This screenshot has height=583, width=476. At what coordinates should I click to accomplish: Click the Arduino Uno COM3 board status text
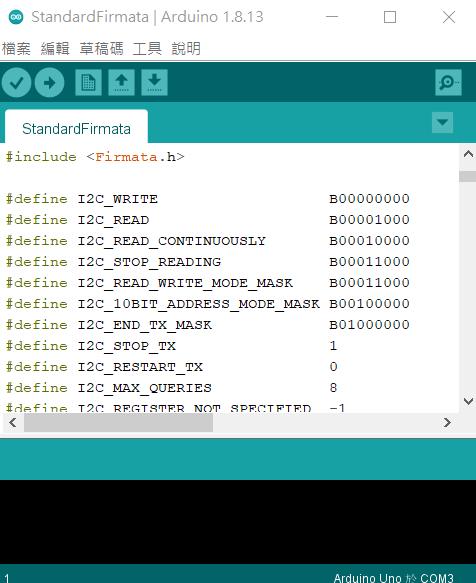(x=393, y=577)
